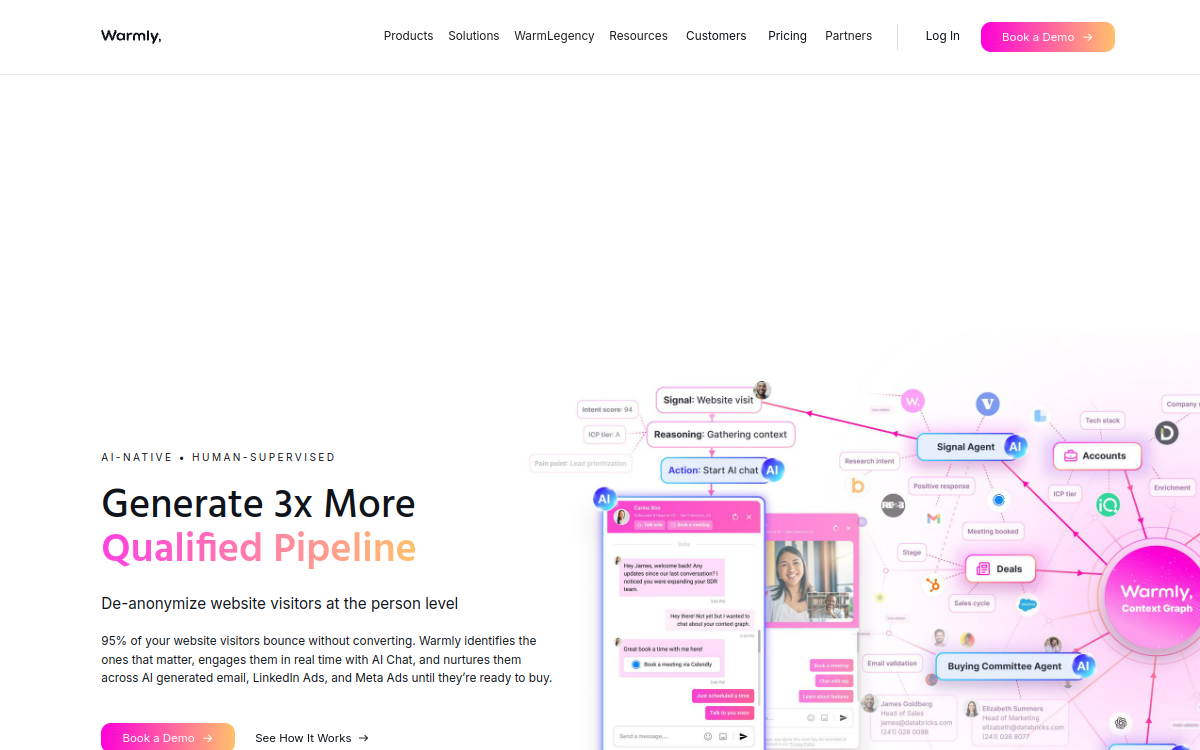Image resolution: width=1200 pixels, height=750 pixels.
Task: Click the AI badge on Action: Start AI chat
Action: click(x=772, y=470)
